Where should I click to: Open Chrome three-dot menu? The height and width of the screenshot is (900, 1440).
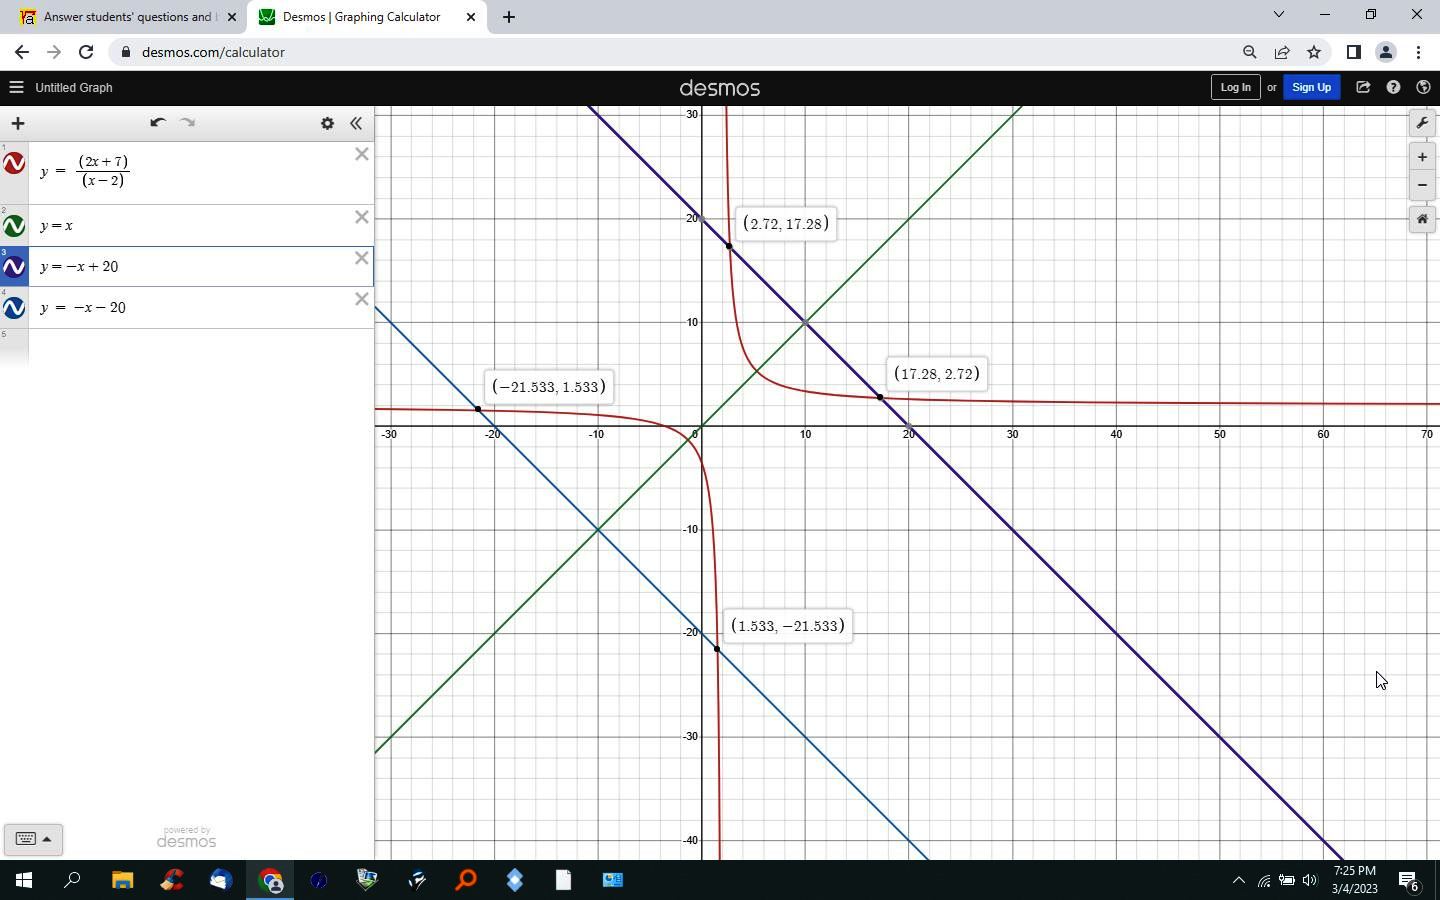pos(1418,52)
